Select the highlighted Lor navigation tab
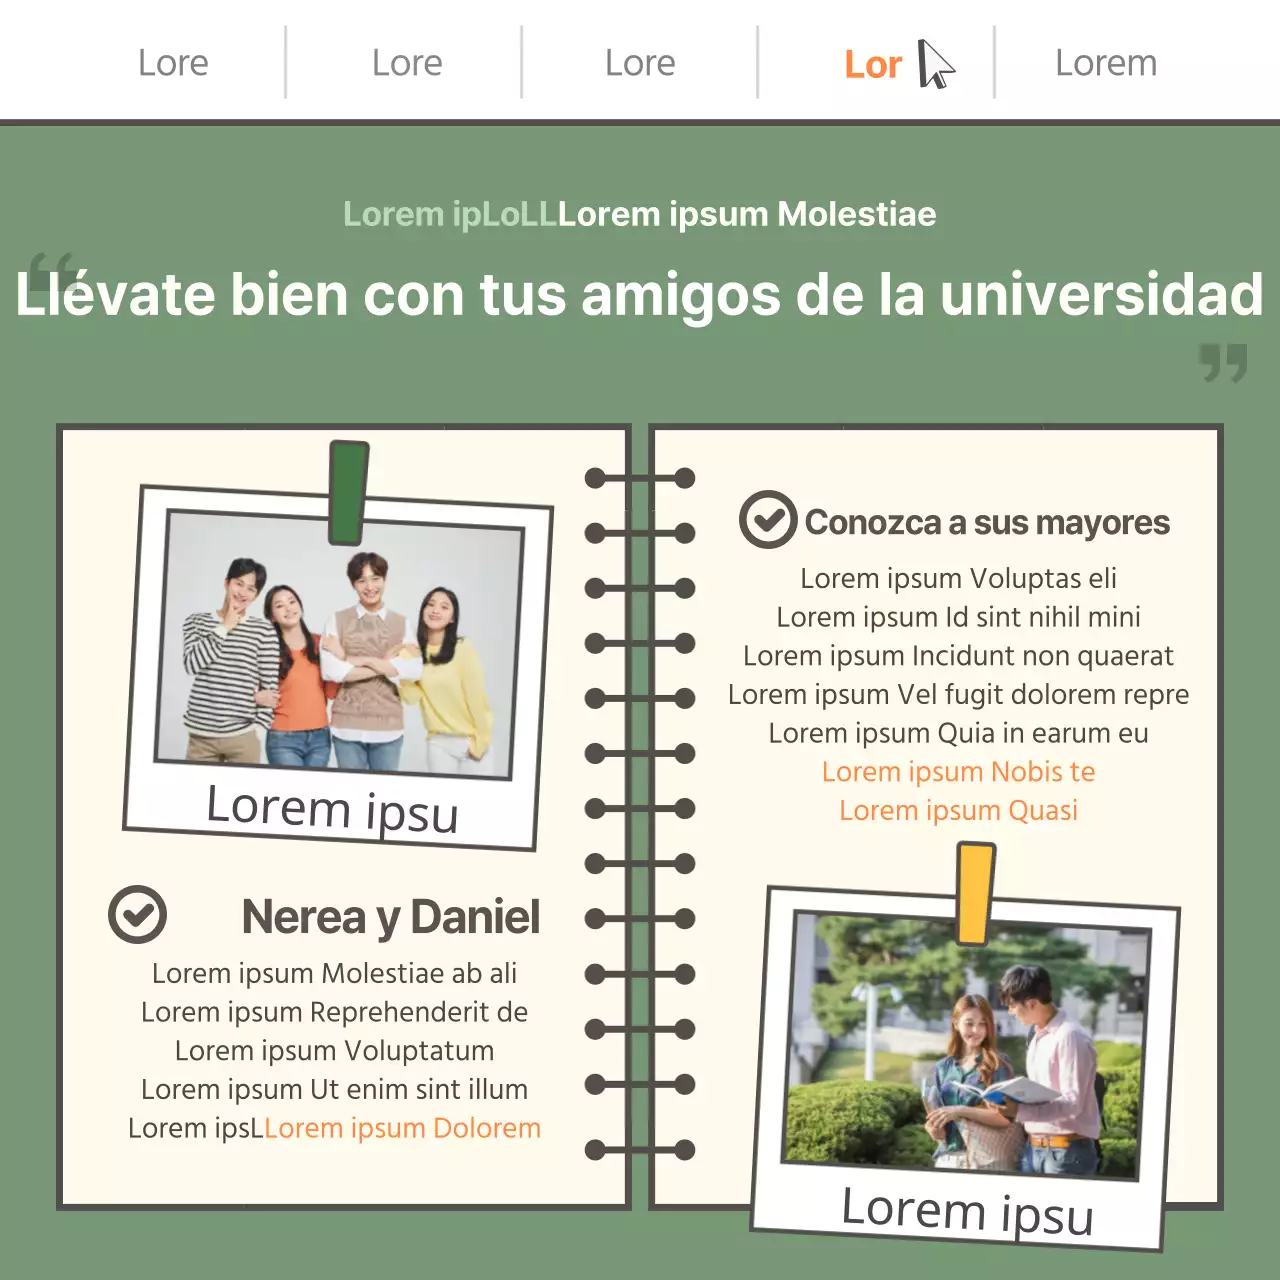This screenshot has width=1280, height=1280. click(x=874, y=62)
